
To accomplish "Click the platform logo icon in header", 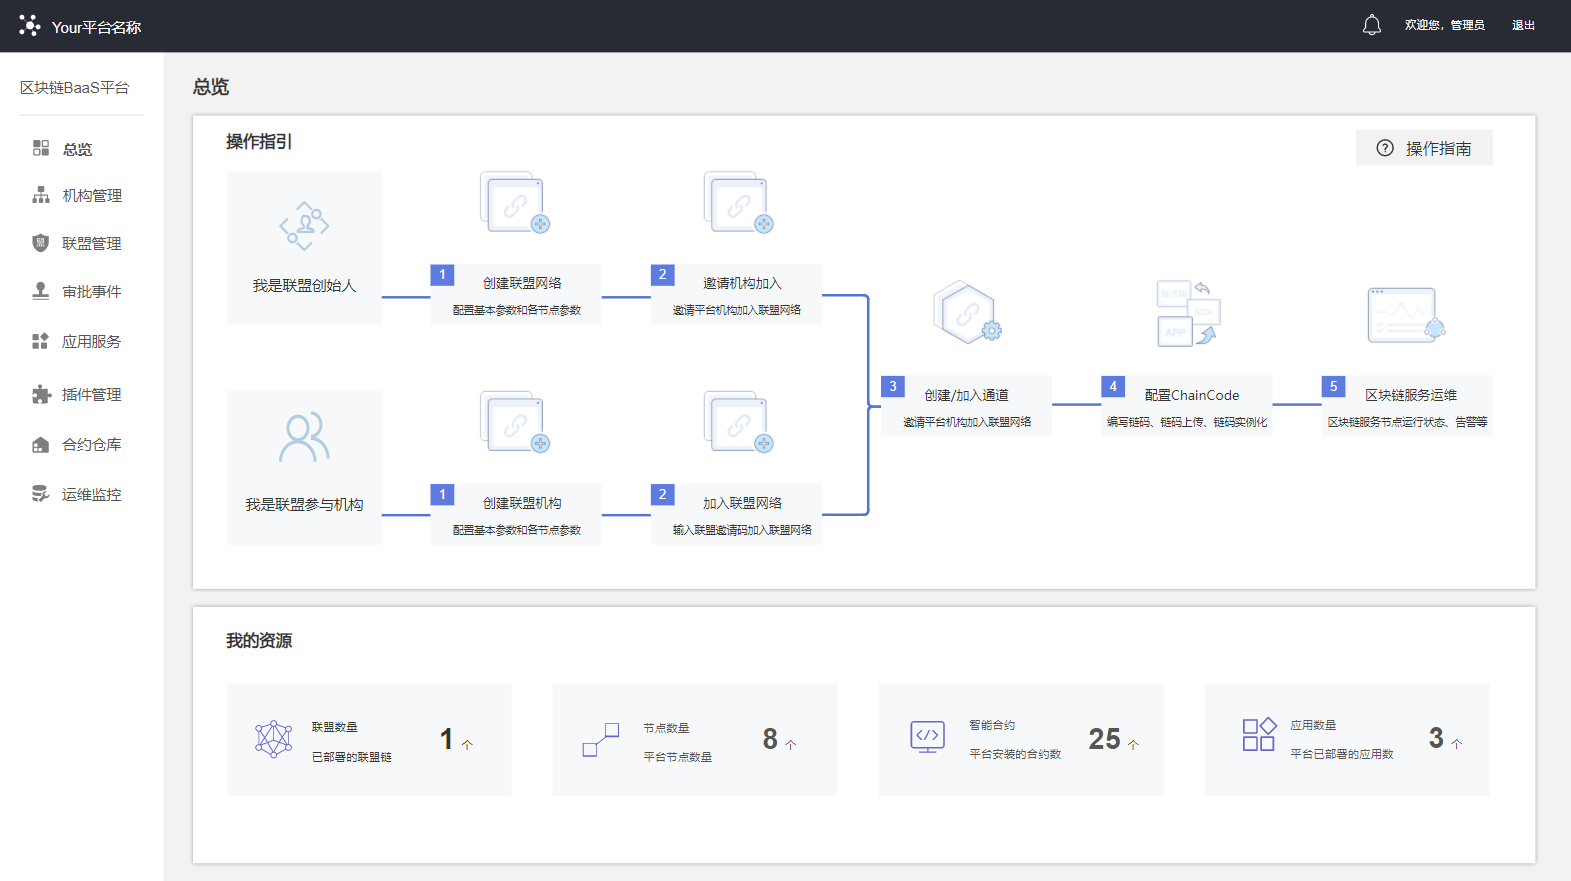I will coord(30,26).
